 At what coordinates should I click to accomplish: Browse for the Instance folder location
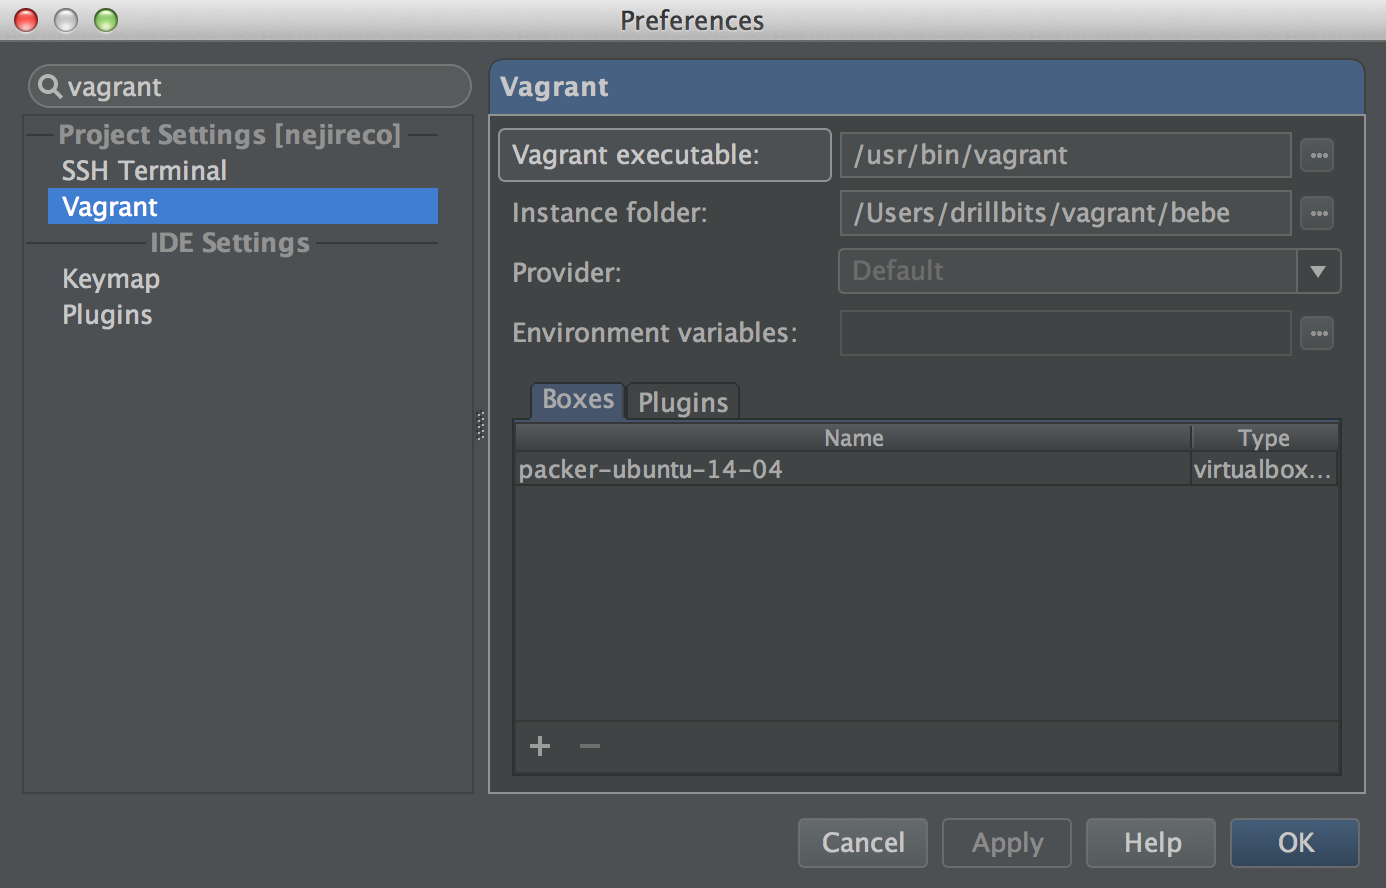tap(1317, 213)
